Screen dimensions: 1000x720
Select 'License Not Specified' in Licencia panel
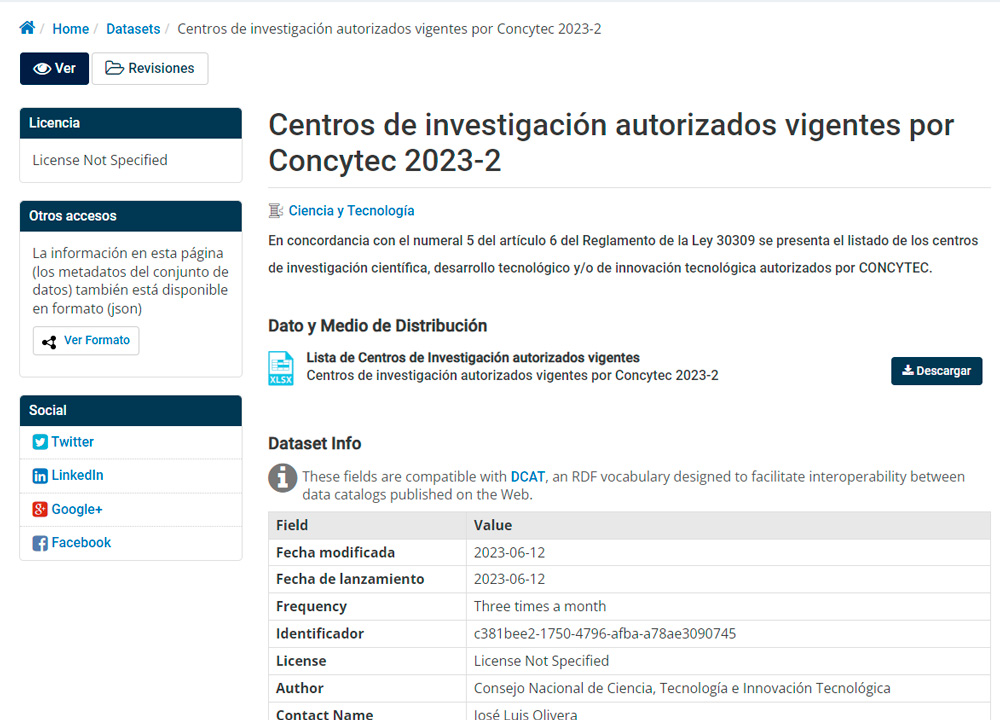[100, 160]
